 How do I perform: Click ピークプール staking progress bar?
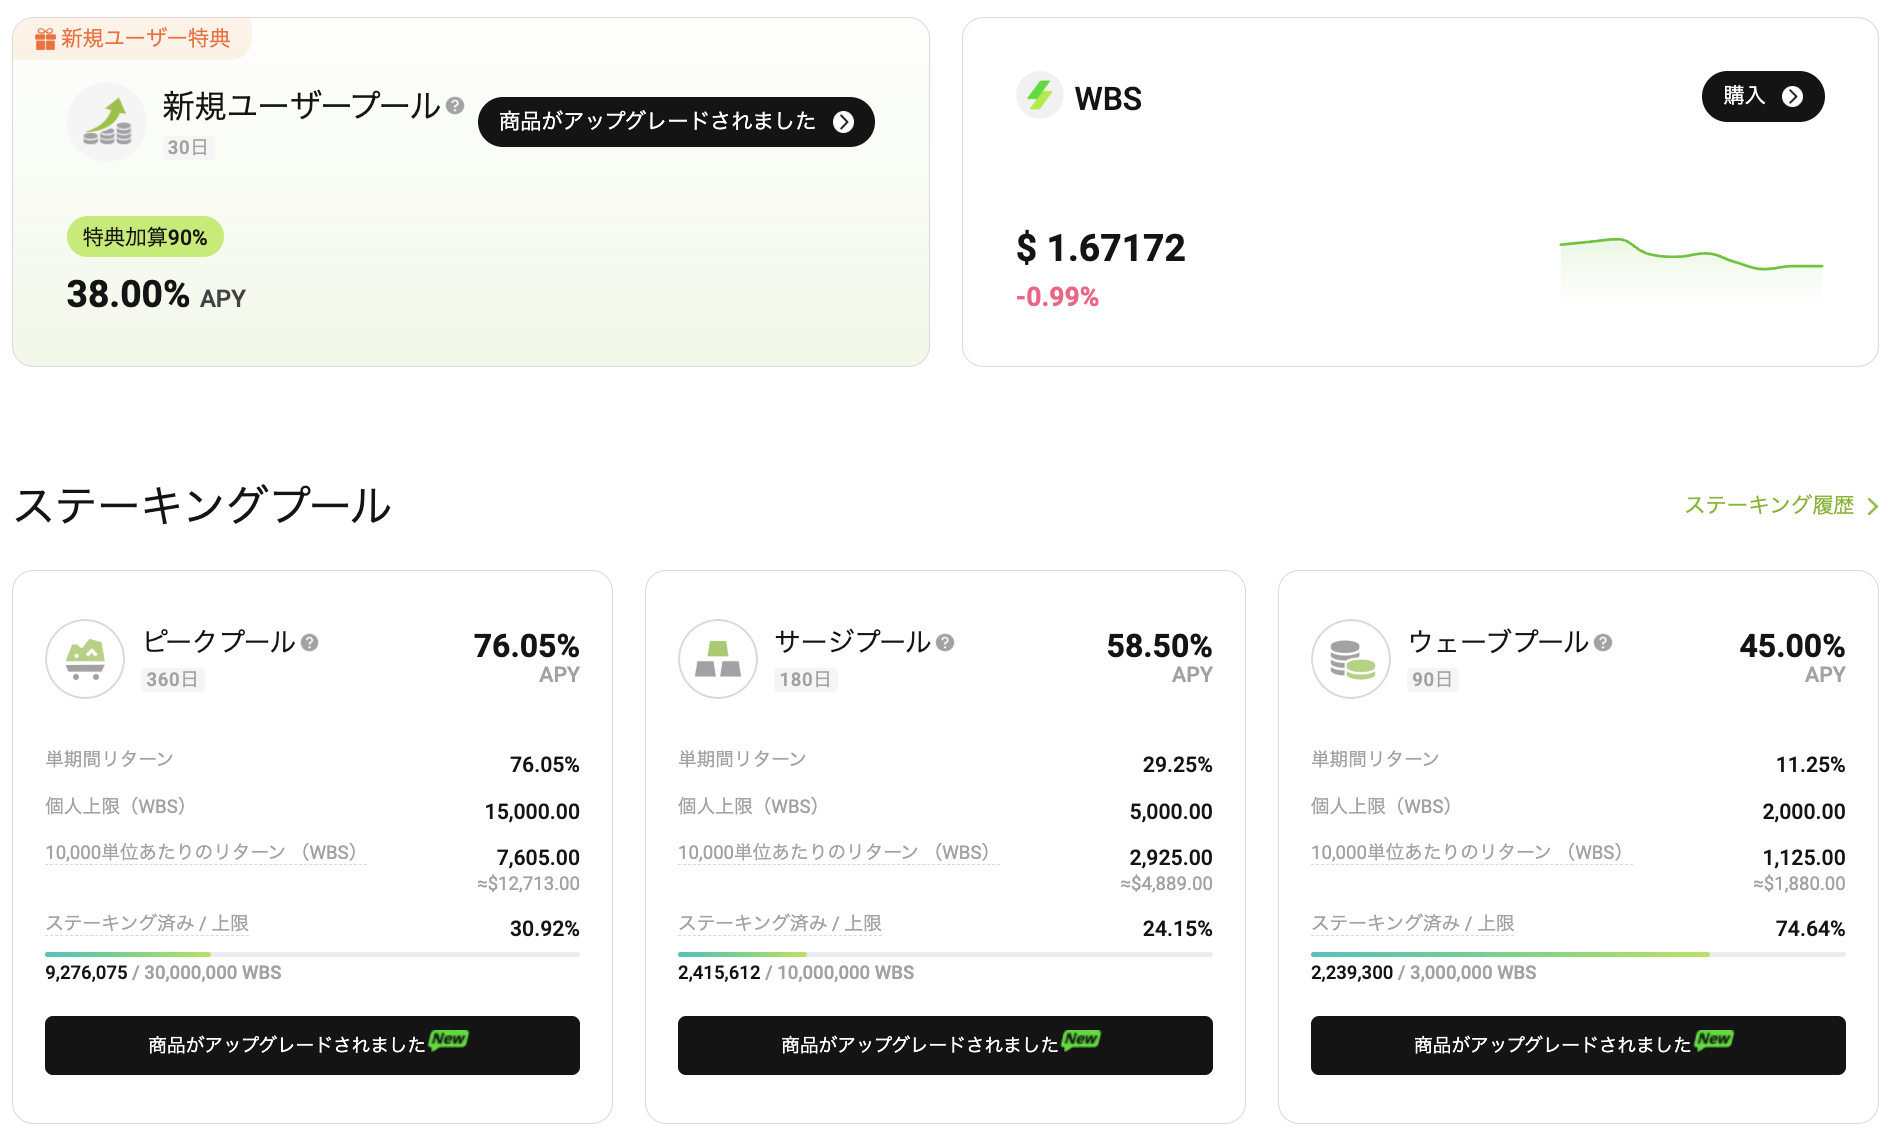[x=312, y=954]
